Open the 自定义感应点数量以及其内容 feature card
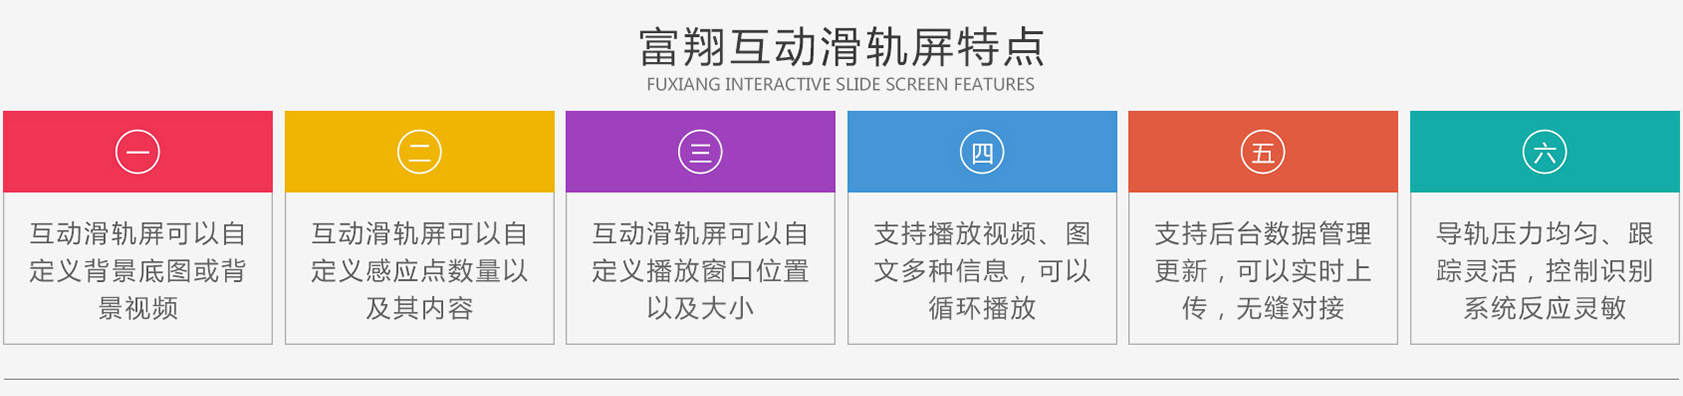This screenshot has width=1683, height=396. [x=419, y=270]
